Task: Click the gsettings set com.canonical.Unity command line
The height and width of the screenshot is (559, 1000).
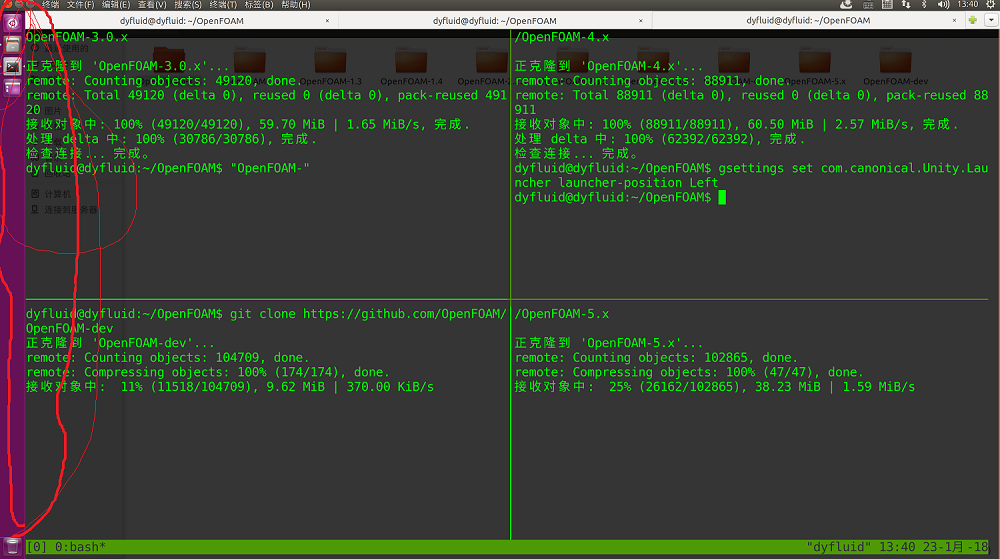Action: pos(751,175)
